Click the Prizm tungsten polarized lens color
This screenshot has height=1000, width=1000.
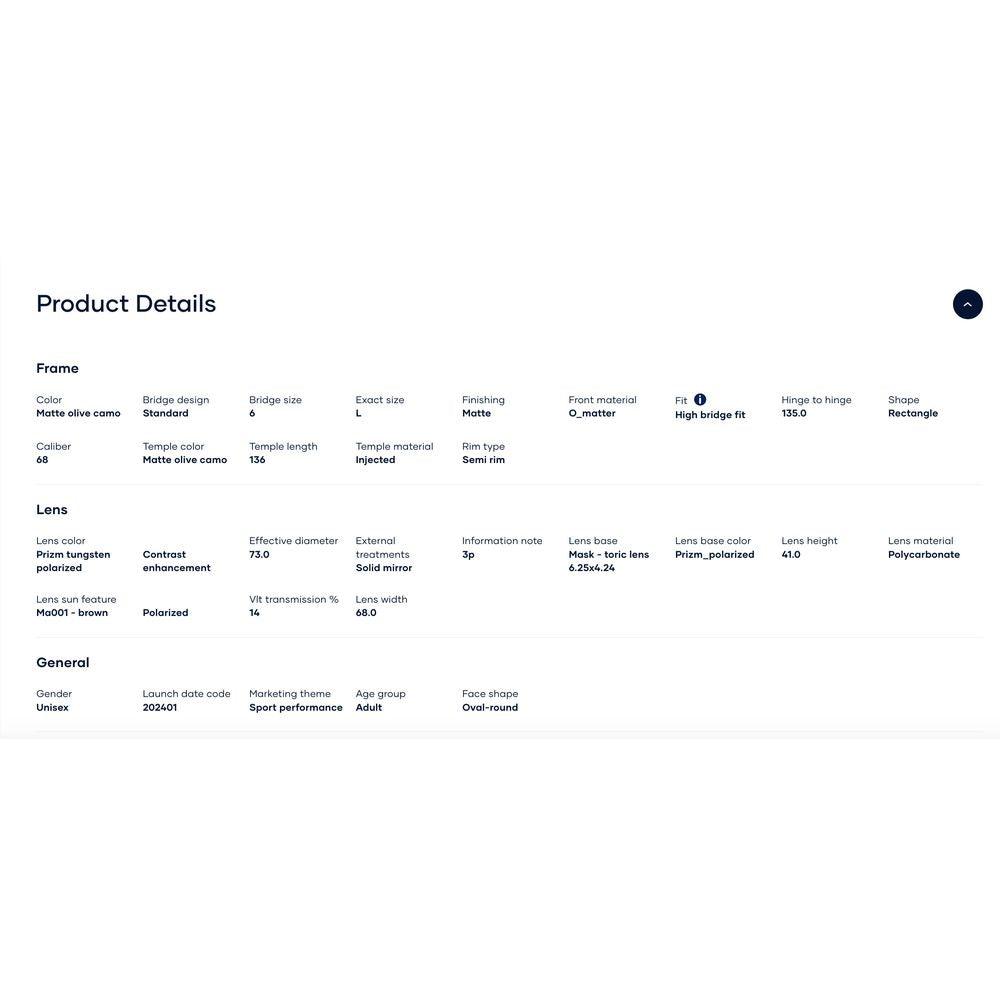point(73,561)
